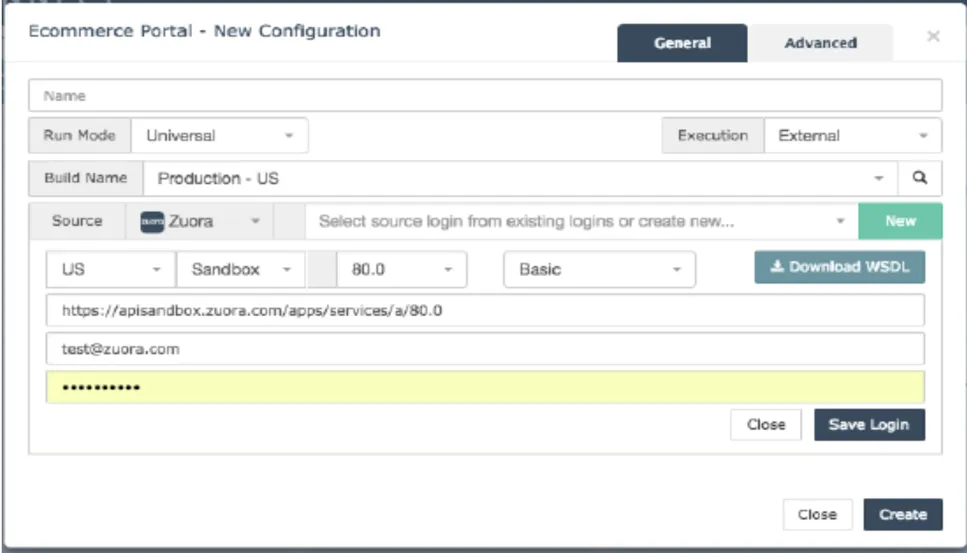Expand the Build Name Production - US dropdown
Image resolution: width=967 pixels, height=553 pixels.
tap(521, 178)
